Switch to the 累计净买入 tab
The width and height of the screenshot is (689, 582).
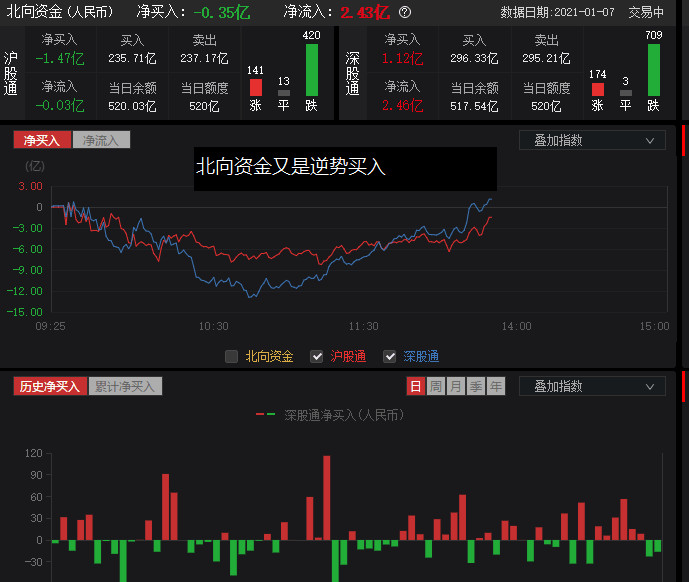(125, 386)
